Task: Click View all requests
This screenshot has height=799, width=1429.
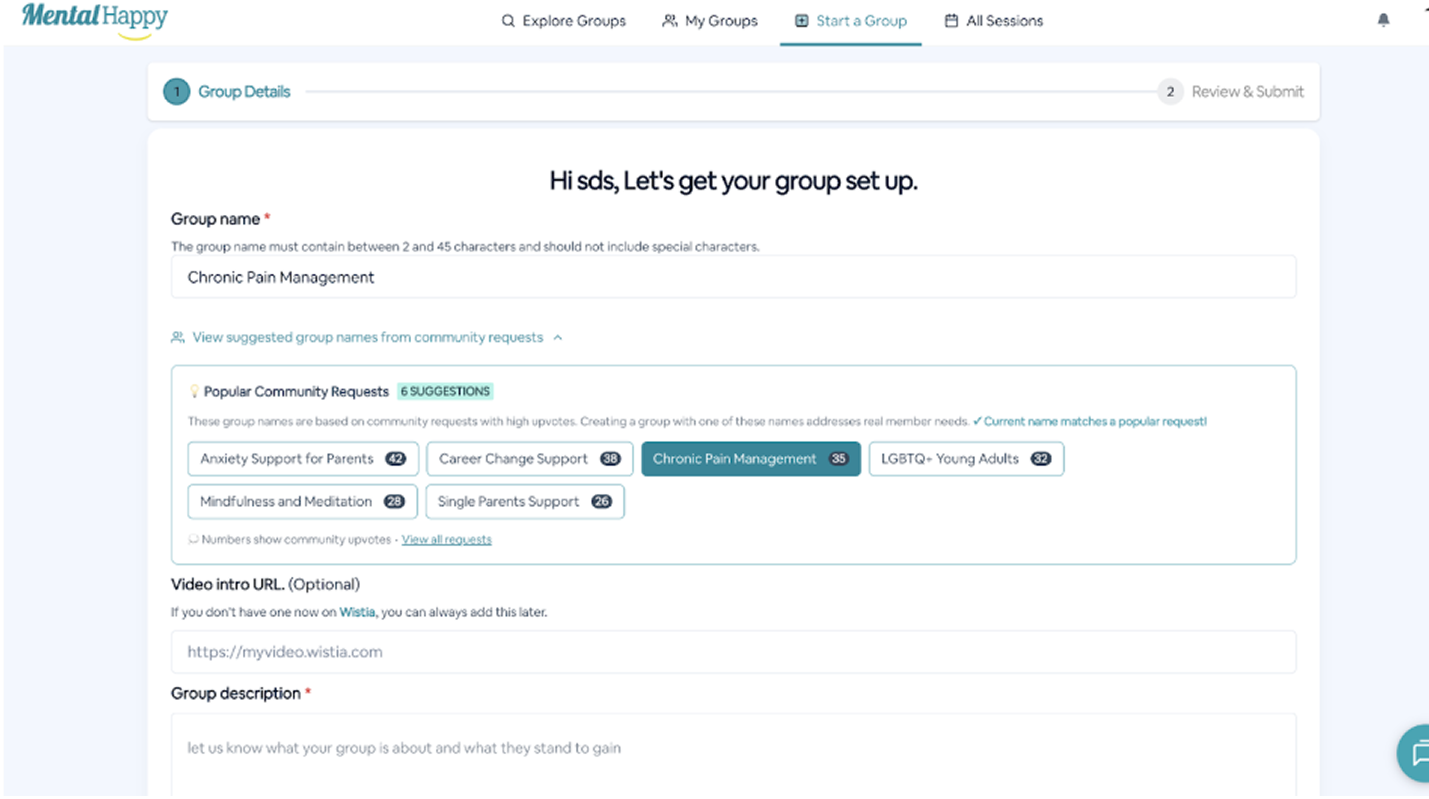Action: [x=446, y=539]
